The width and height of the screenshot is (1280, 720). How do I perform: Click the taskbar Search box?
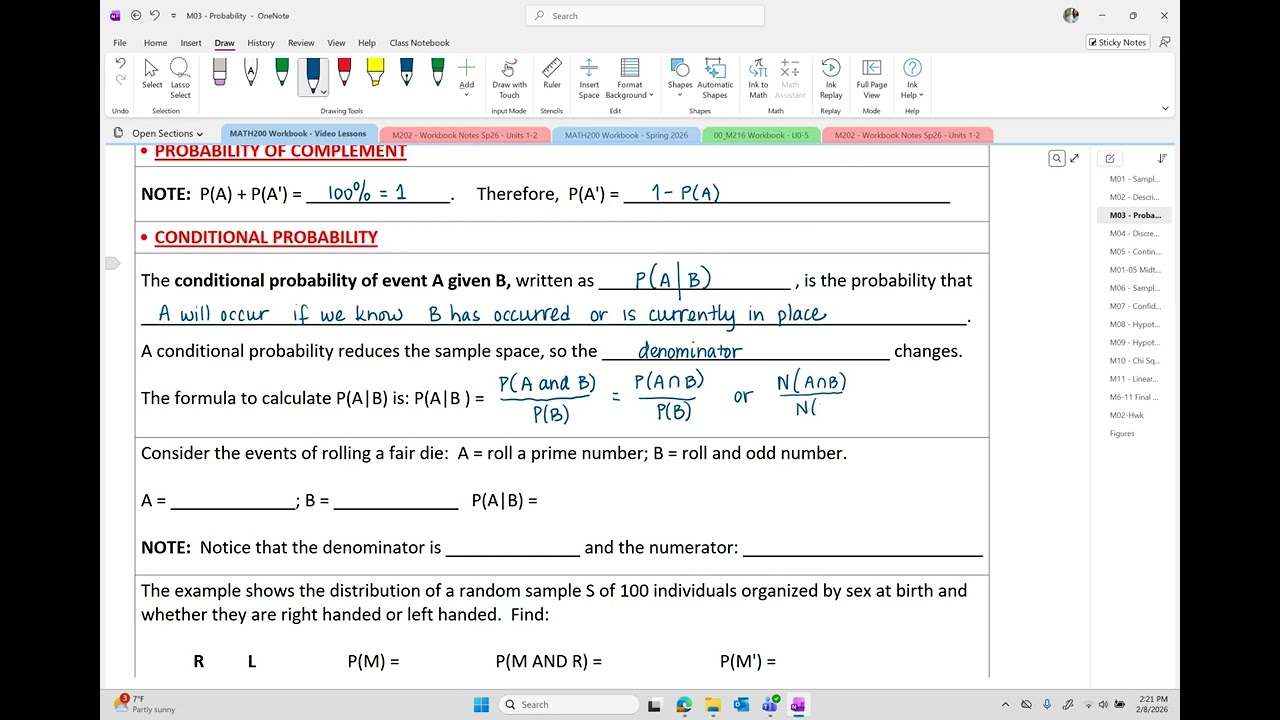[569, 704]
